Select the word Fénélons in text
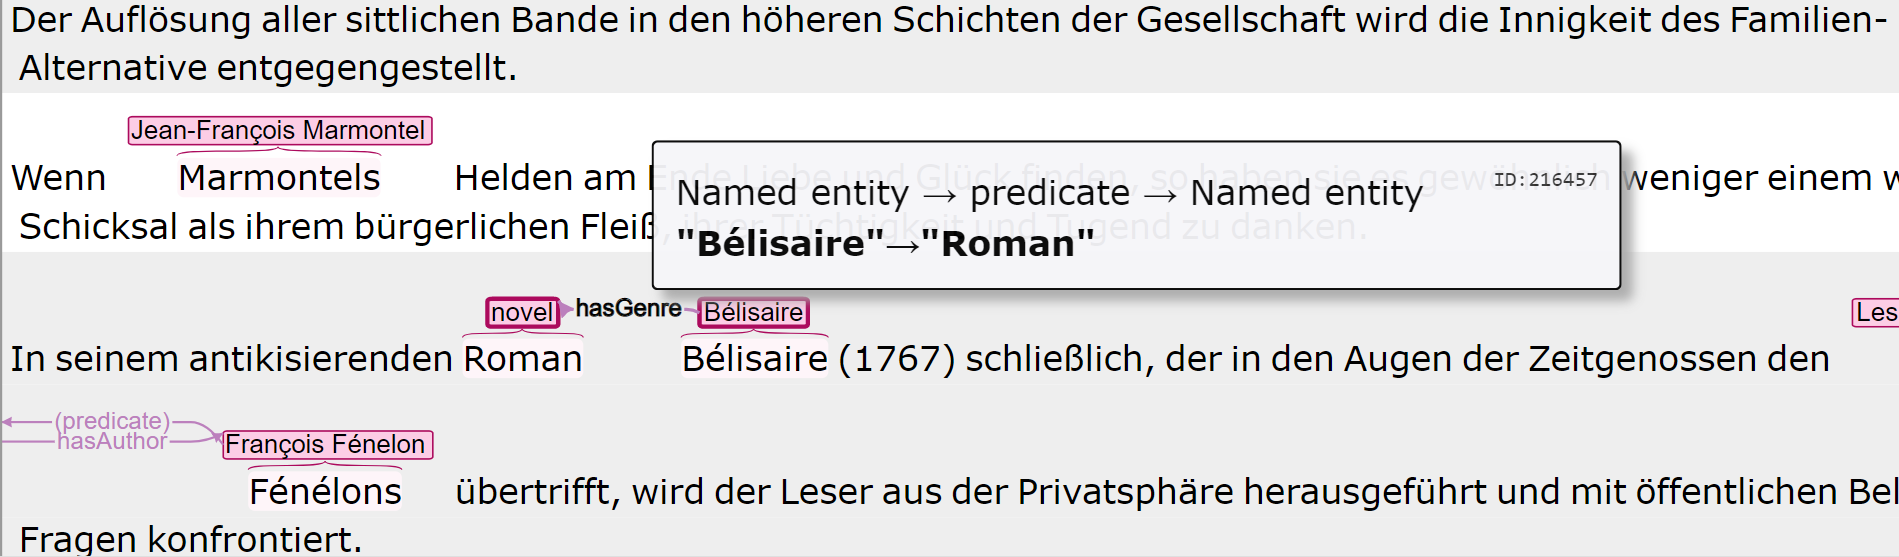Viewport: 1899px width, 557px height. tap(325, 492)
